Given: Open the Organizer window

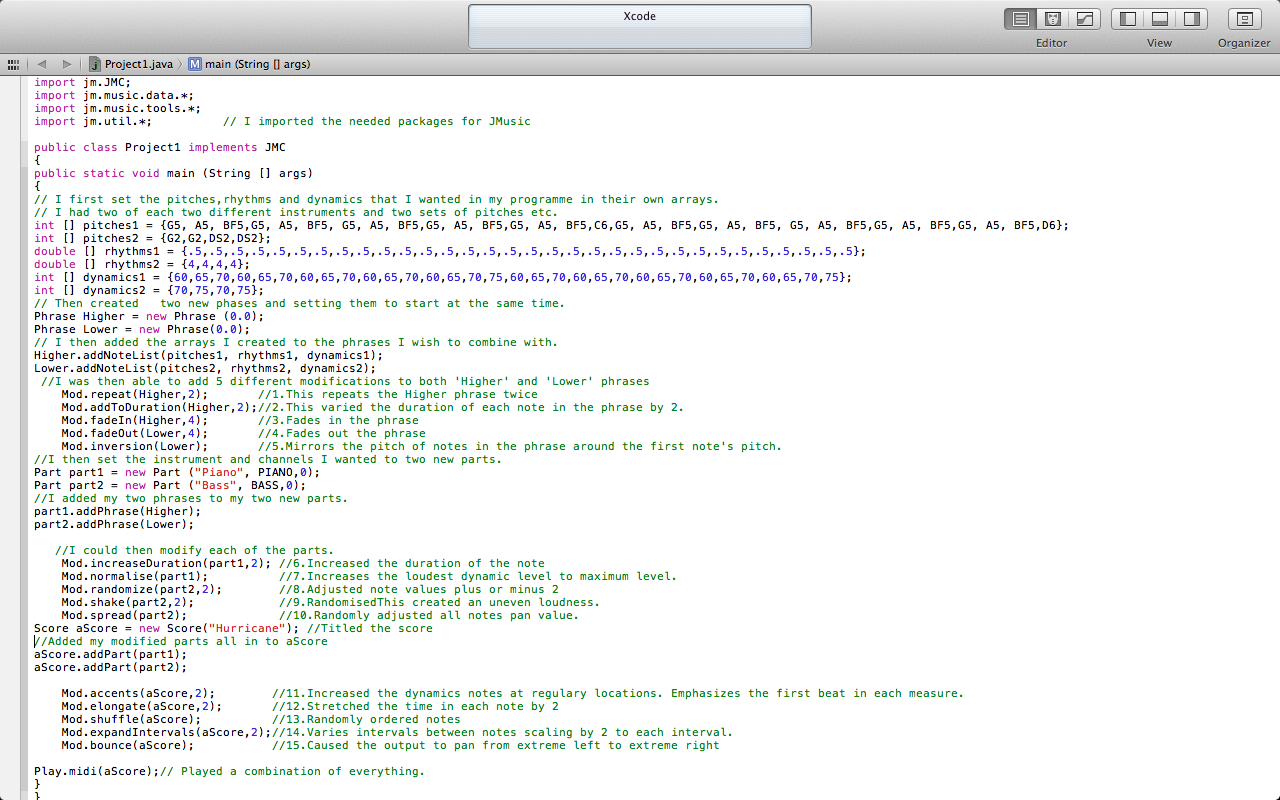Looking at the screenshot, I should point(1244,19).
